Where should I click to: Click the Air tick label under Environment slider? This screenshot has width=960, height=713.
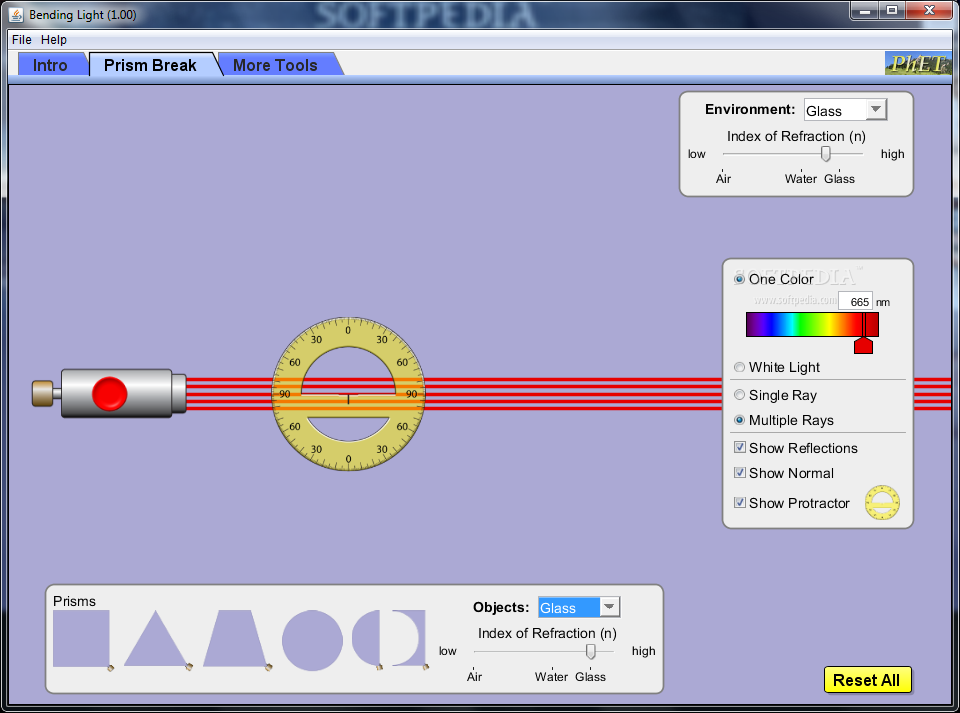coord(723,179)
